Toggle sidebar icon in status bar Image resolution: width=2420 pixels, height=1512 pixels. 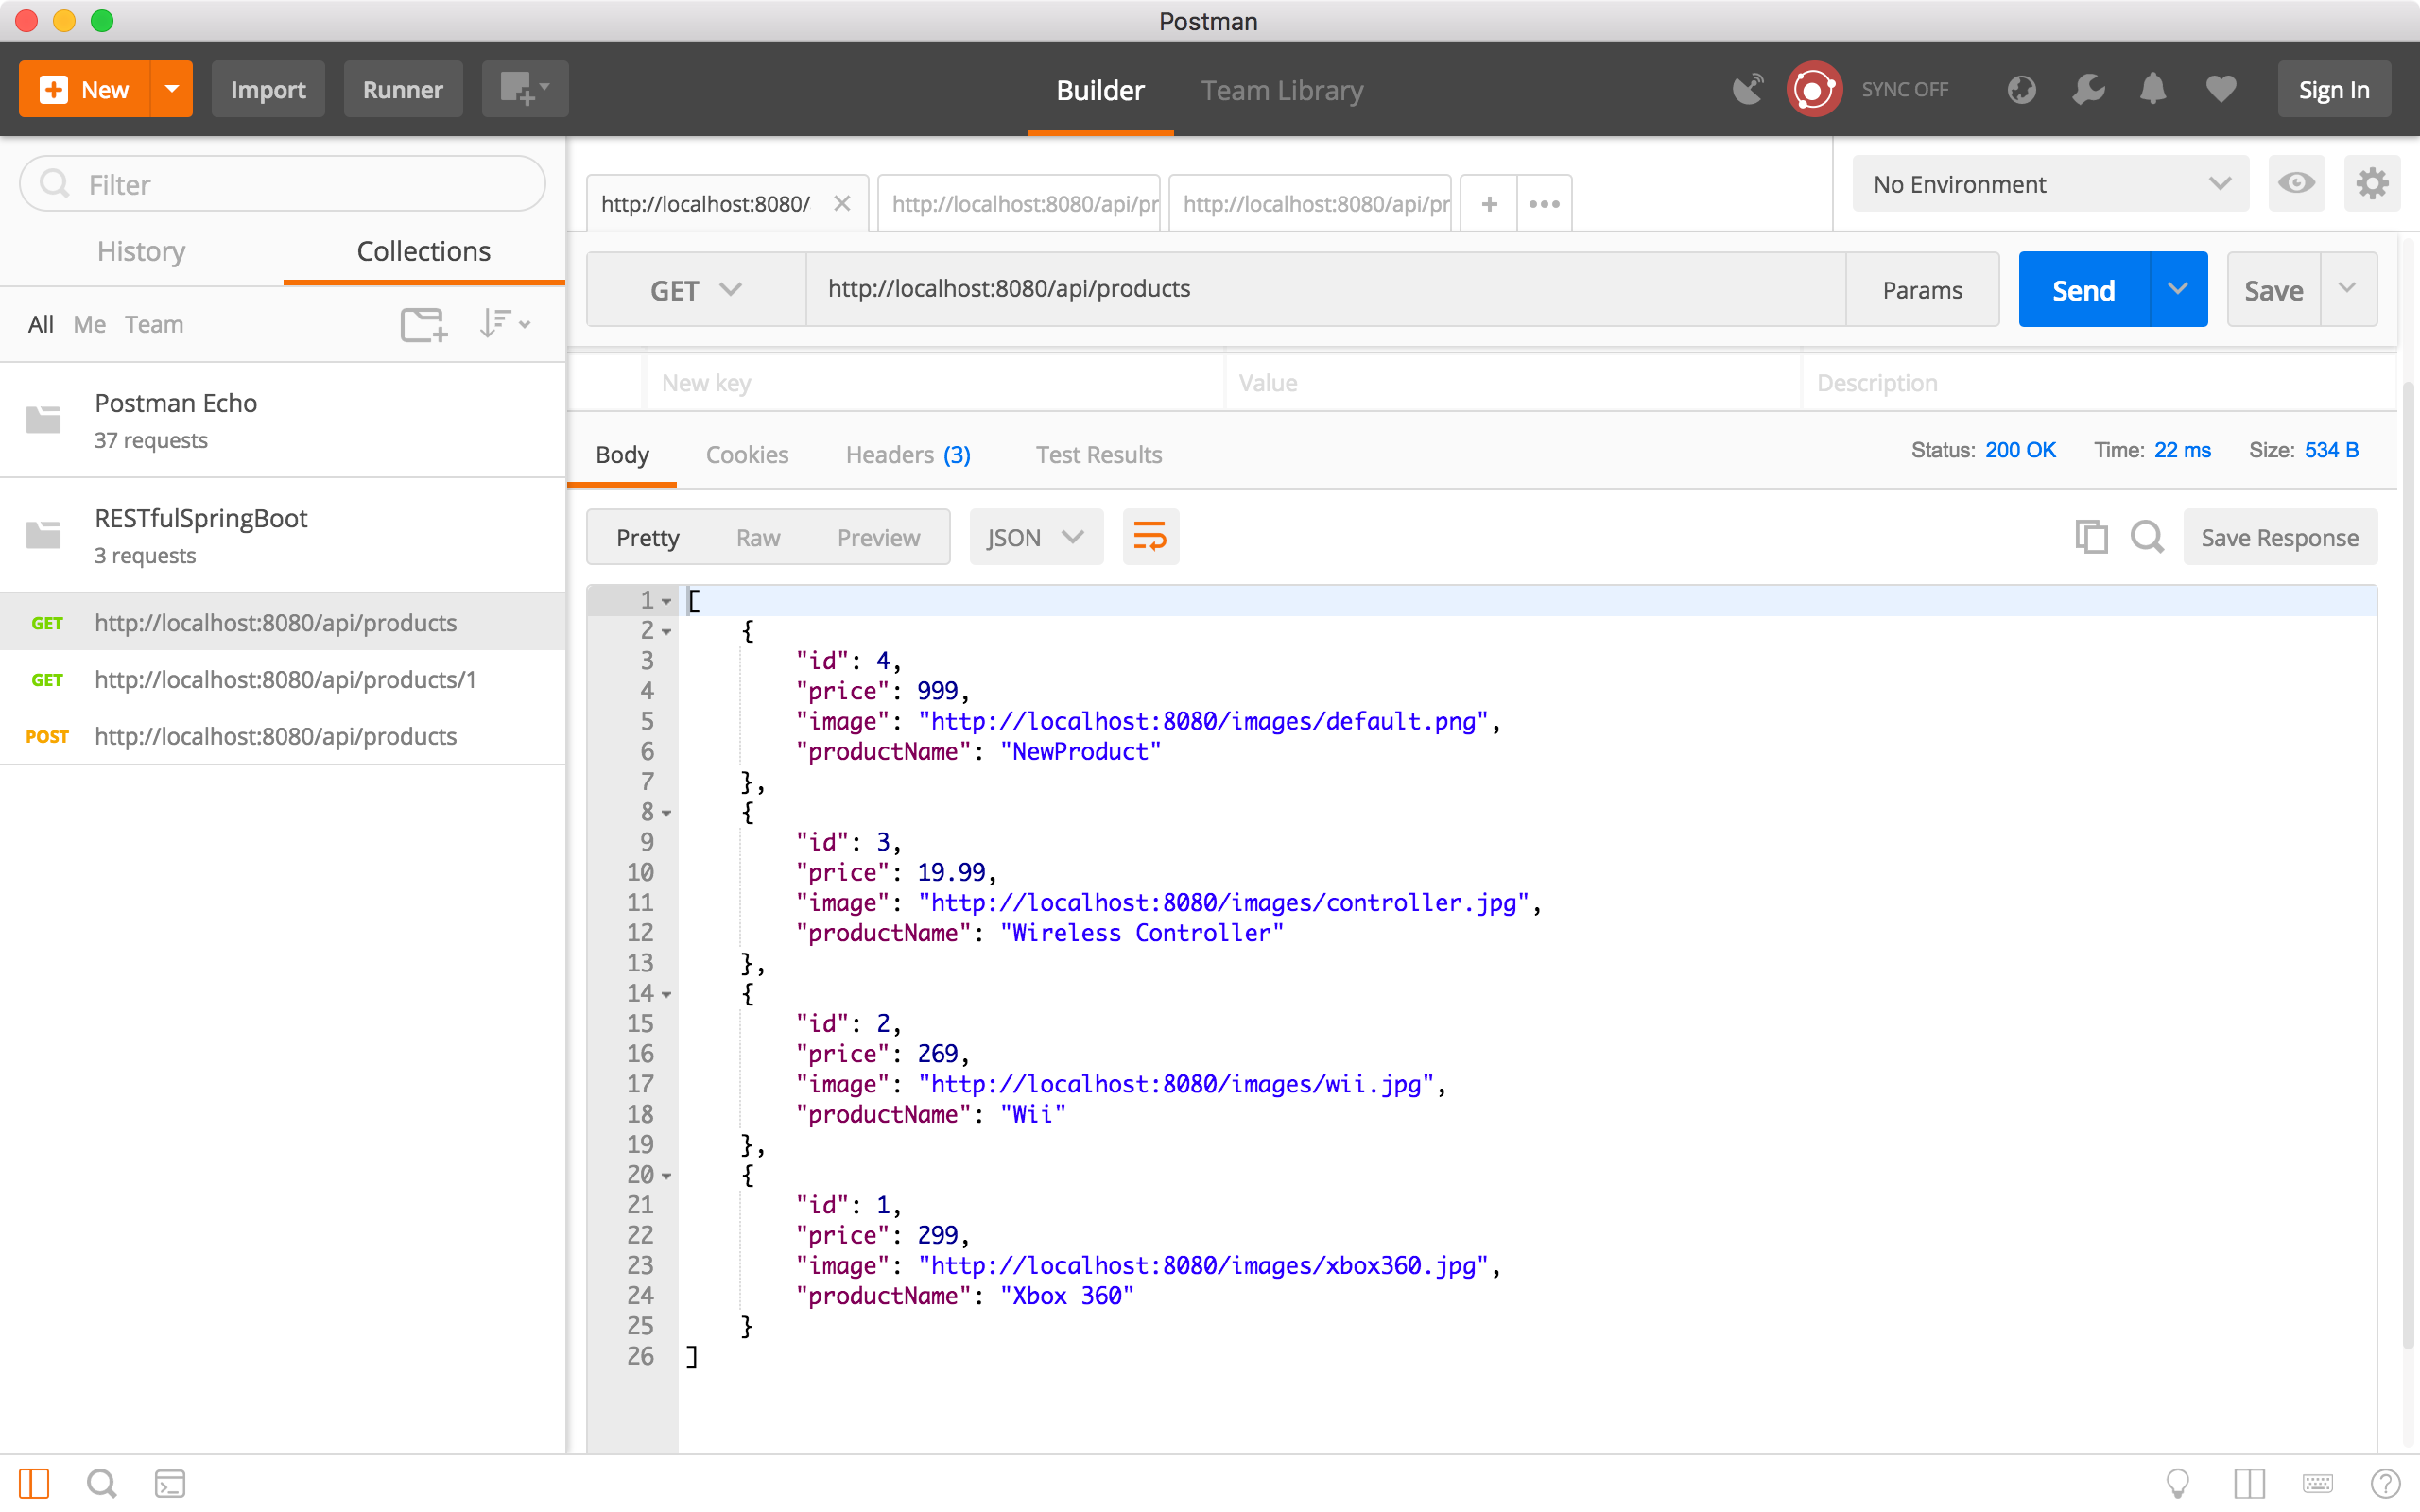tap(33, 1483)
